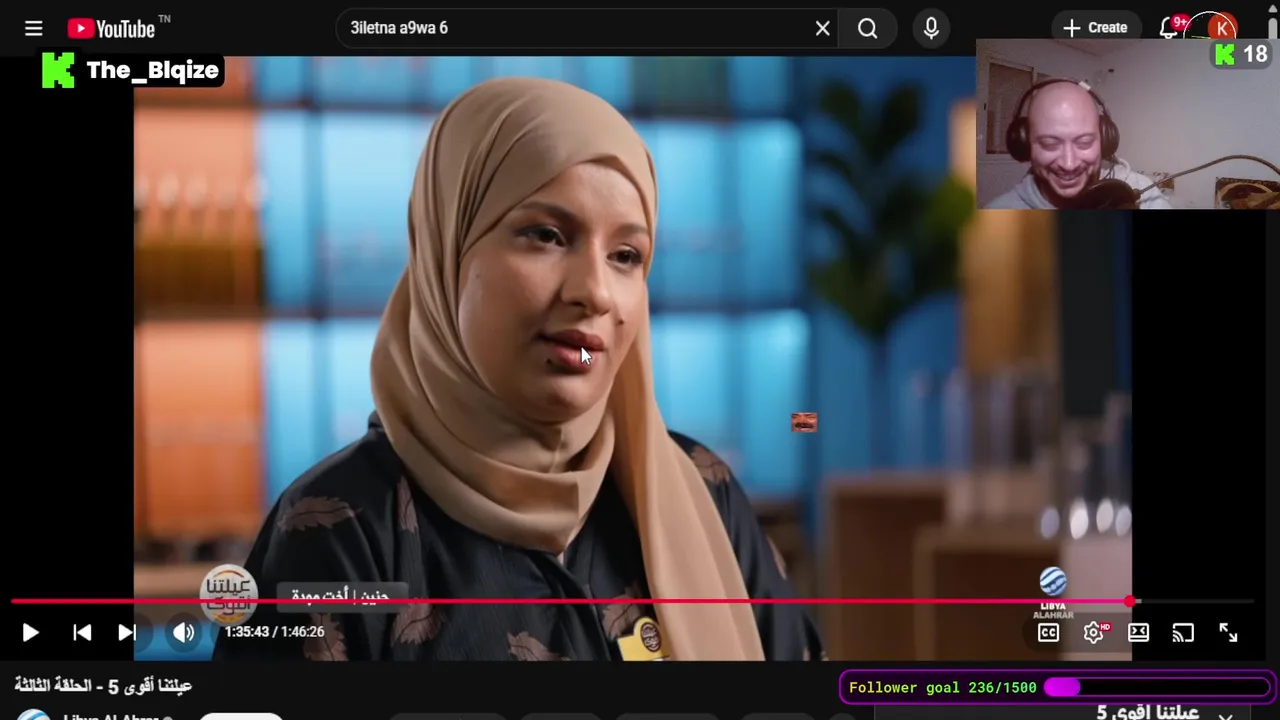This screenshot has width=1280, height=720.
Task: Switch the player to theater mode
Action: [x=1138, y=632]
